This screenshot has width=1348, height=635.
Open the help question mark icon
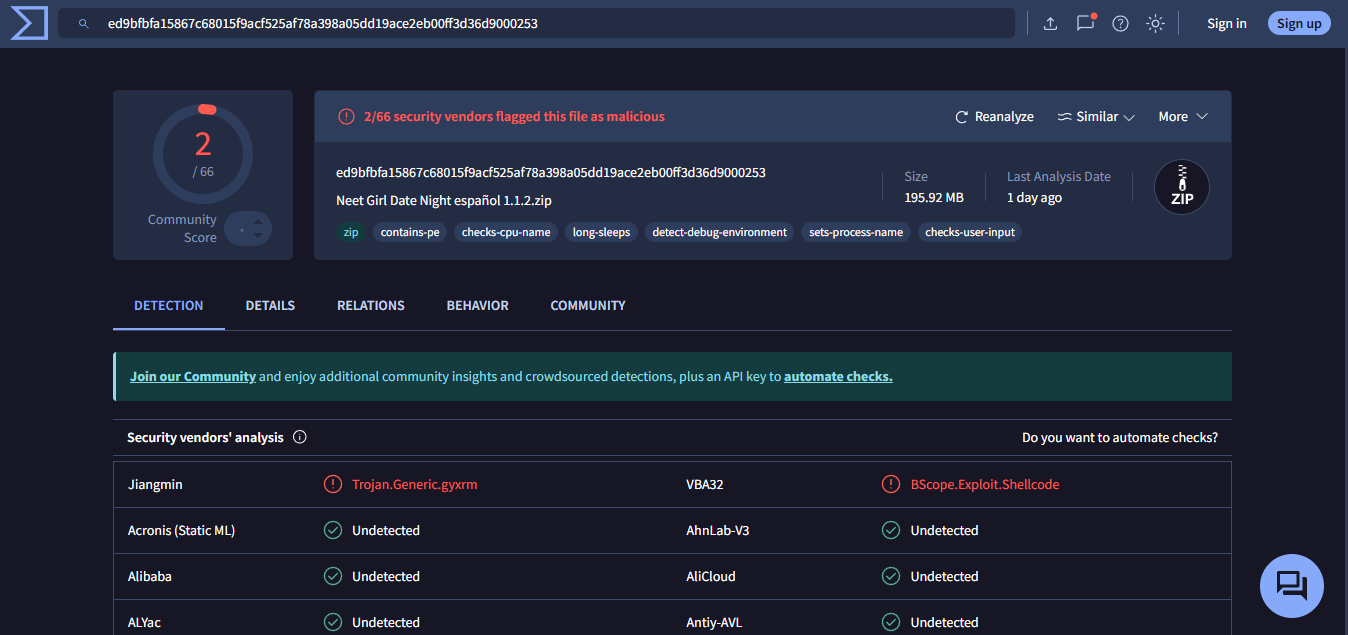click(x=1120, y=23)
